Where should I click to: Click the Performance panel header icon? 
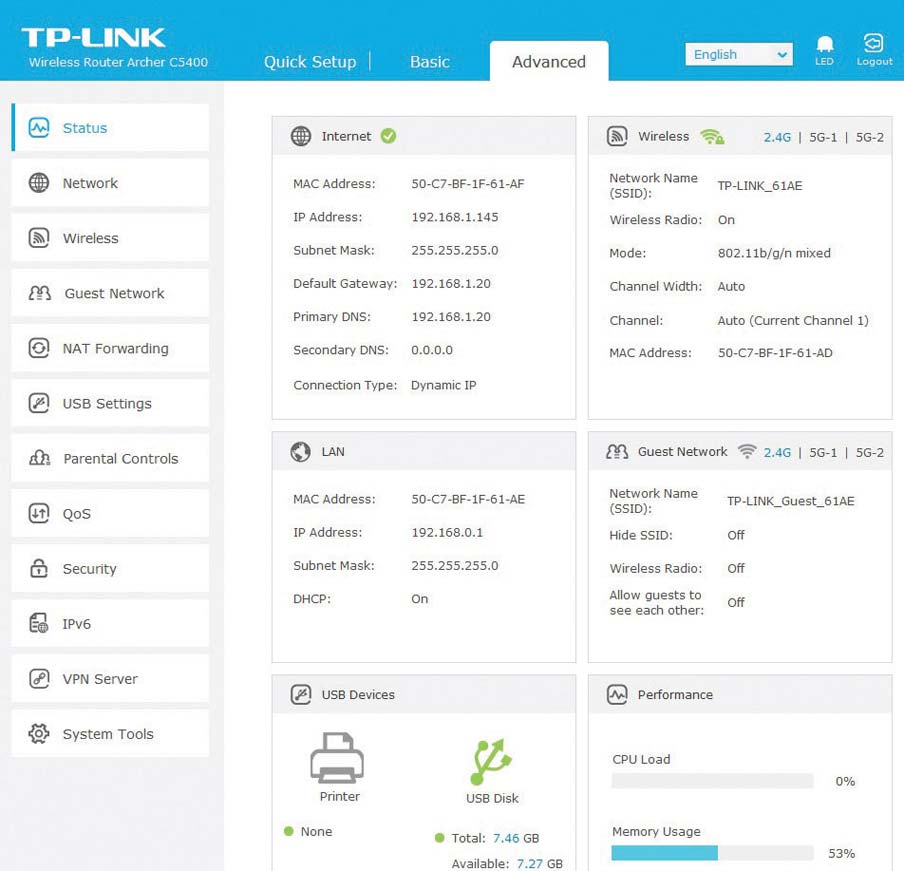pyautogui.click(x=617, y=695)
